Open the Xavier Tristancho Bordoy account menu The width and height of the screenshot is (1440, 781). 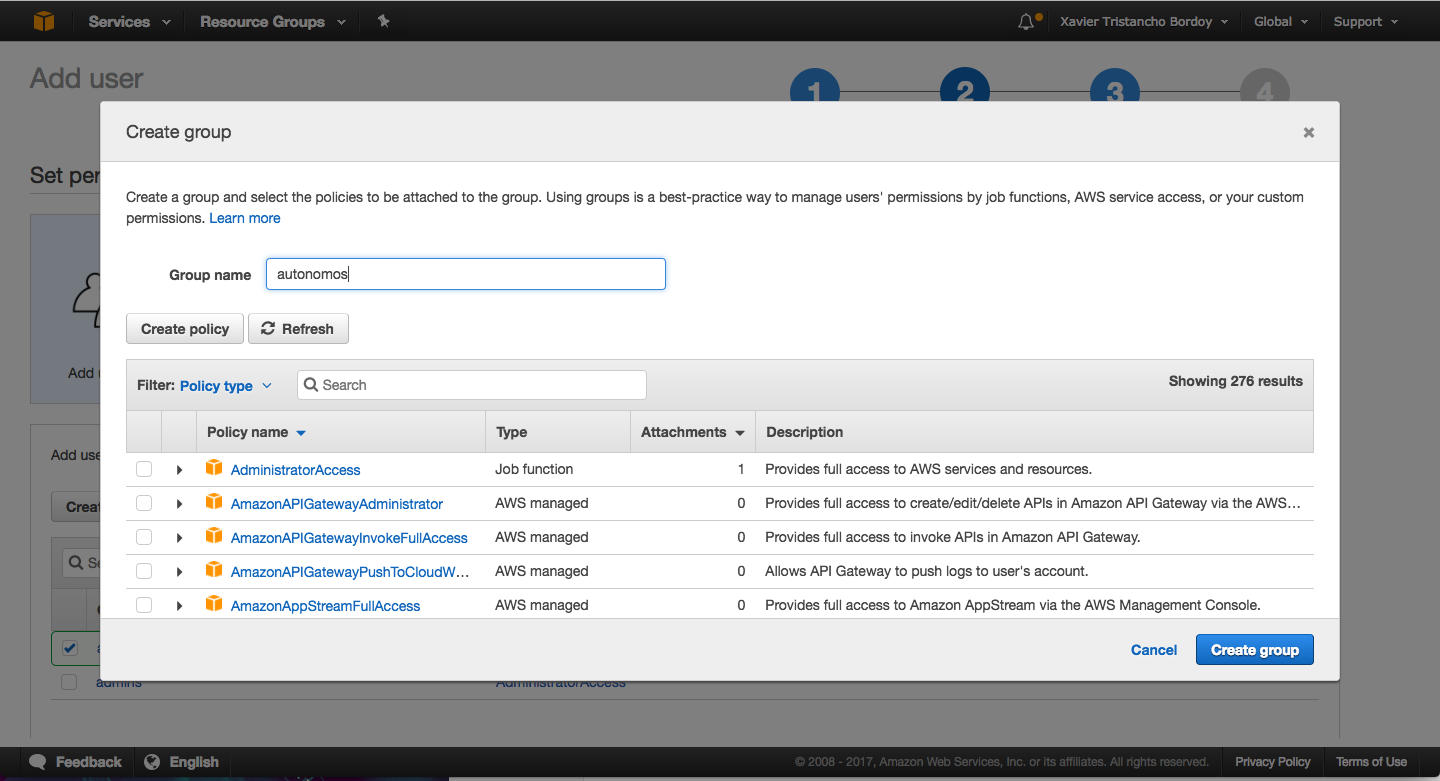click(x=1144, y=21)
